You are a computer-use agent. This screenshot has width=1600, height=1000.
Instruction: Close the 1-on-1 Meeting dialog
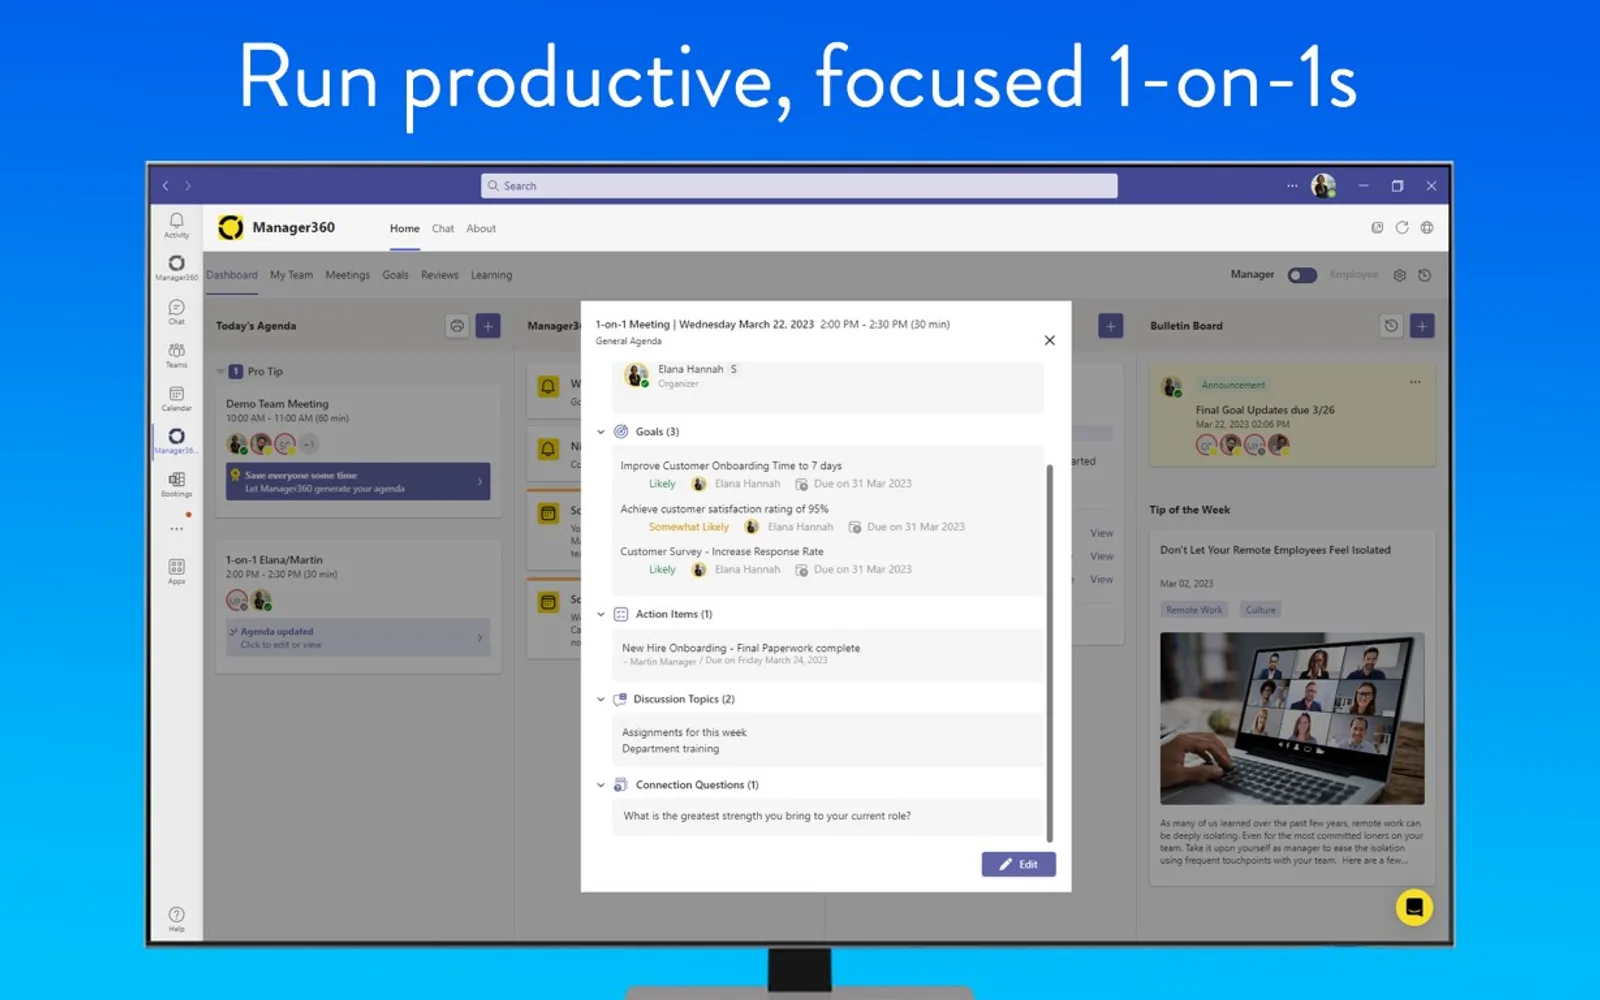(x=1049, y=340)
